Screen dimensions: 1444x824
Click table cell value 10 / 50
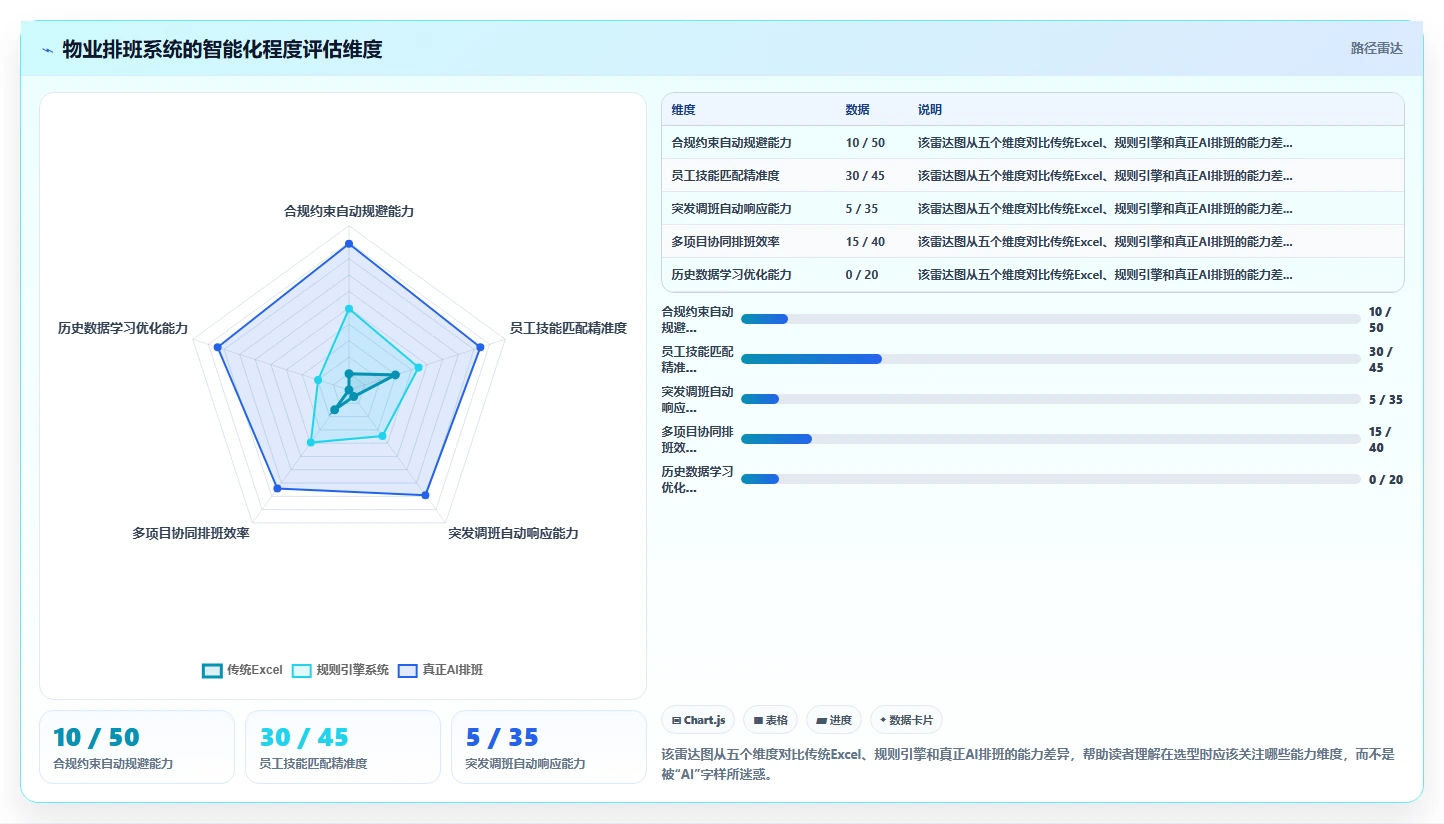pos(865,143)
